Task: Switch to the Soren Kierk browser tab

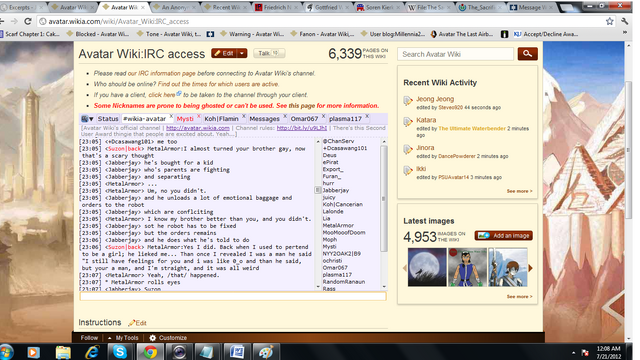Action: (378, 7)
